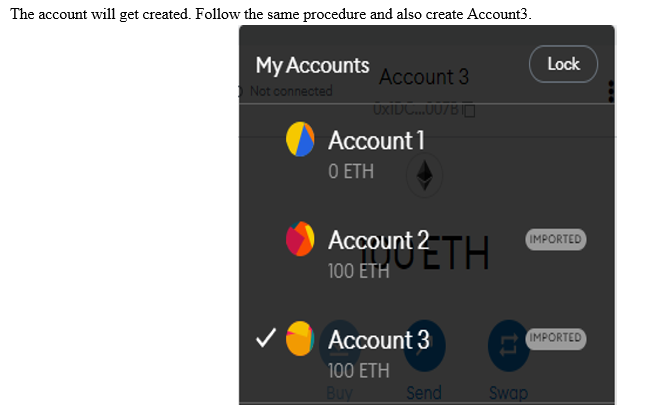Viewport: 667px width, 410px height.
Task: Click the My Accounts heading
Action: (x=312, y=65)
